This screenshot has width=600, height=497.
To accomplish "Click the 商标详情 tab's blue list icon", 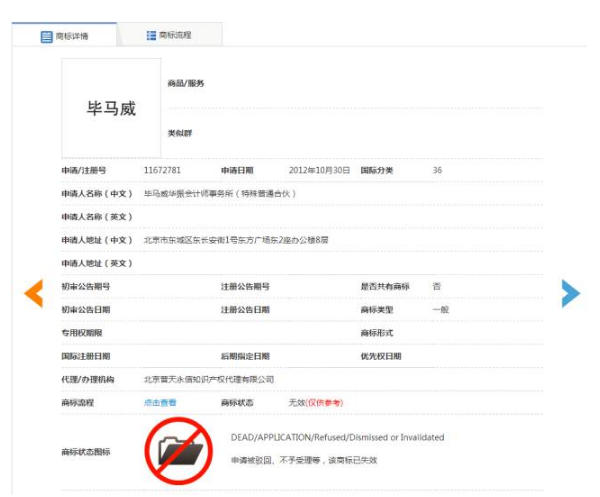I will 47,37.
